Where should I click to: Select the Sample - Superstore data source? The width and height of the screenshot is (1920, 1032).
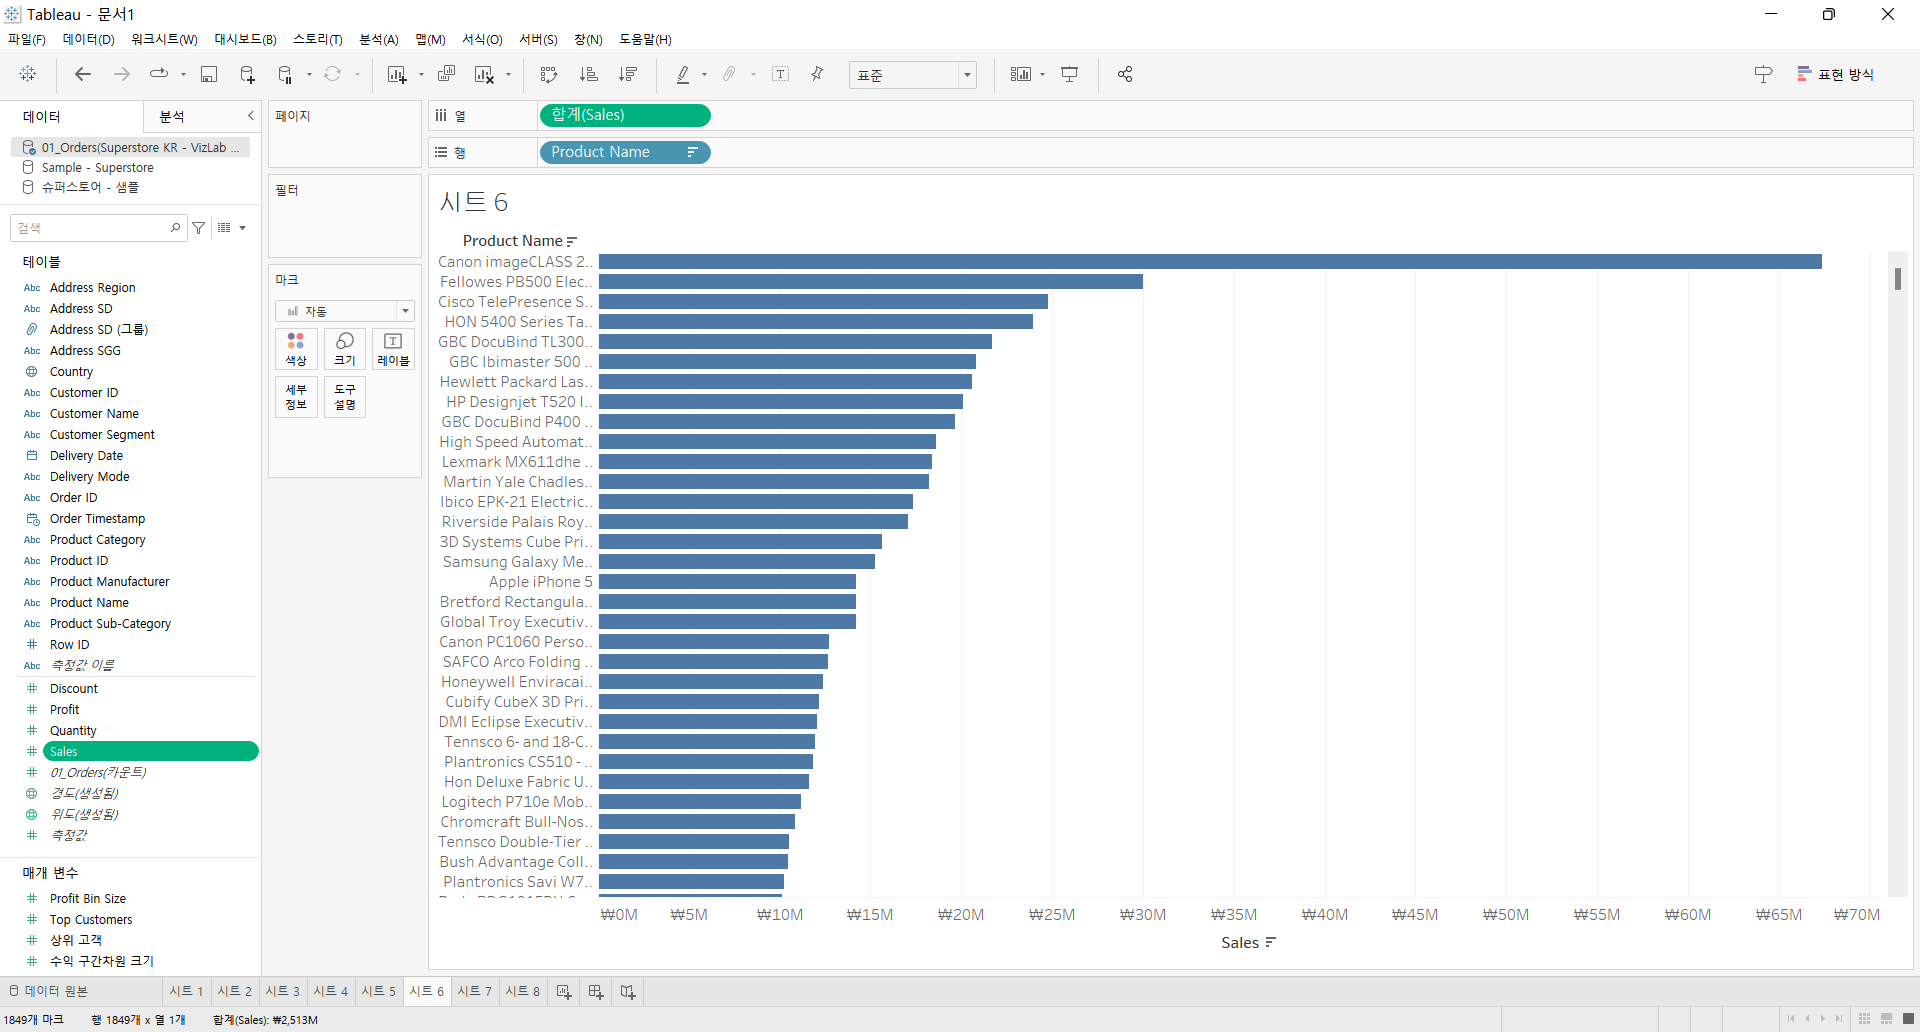tap(97, 168)
